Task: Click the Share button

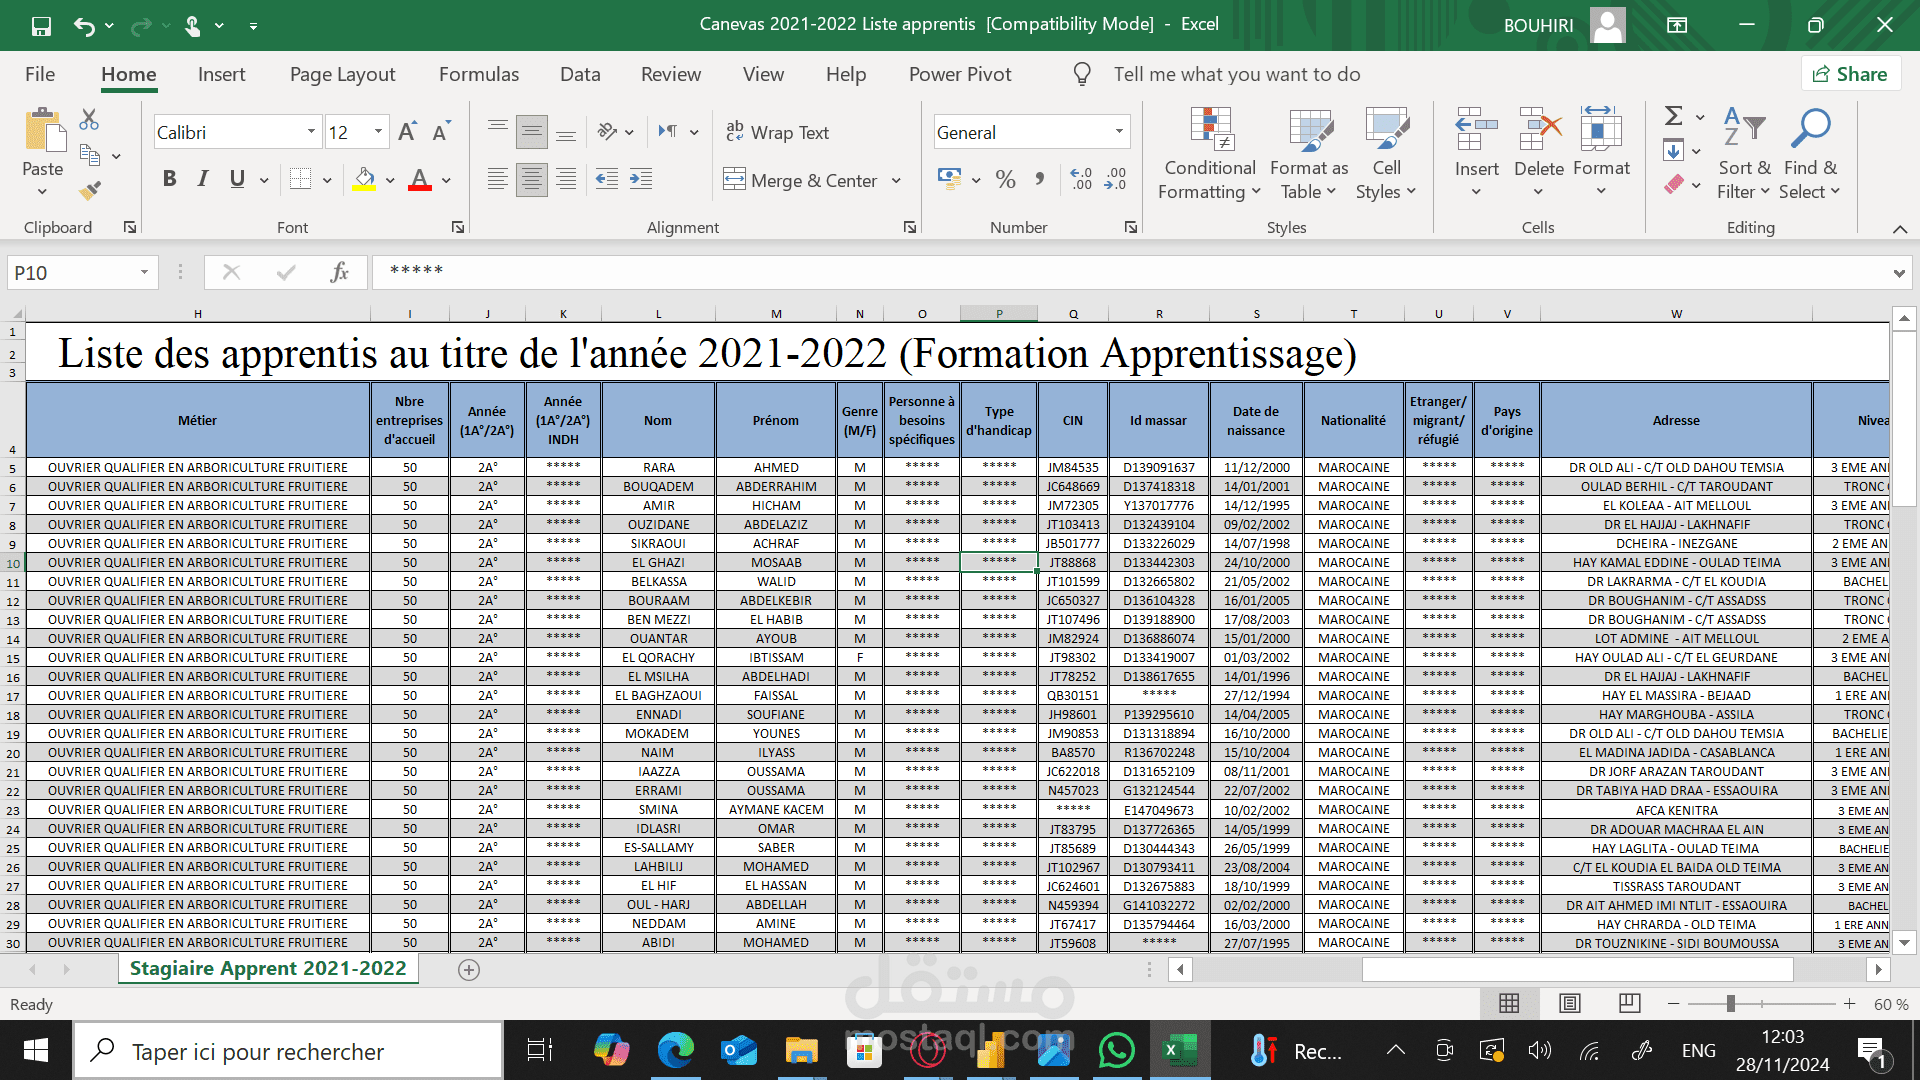Action: [1851, 74]
